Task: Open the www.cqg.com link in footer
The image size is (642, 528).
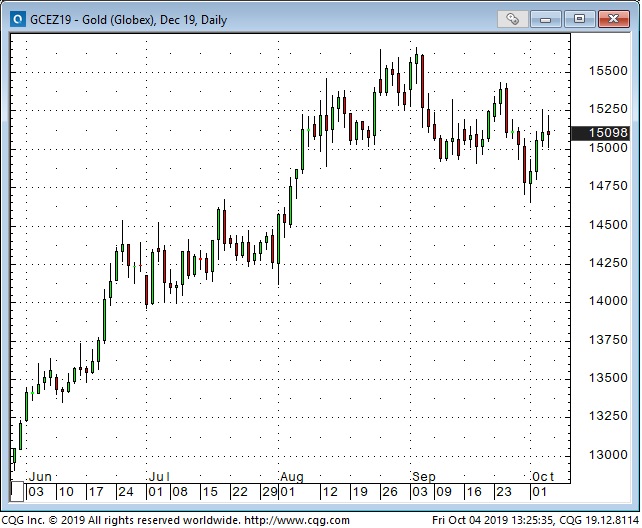Action: coord(297,520)
